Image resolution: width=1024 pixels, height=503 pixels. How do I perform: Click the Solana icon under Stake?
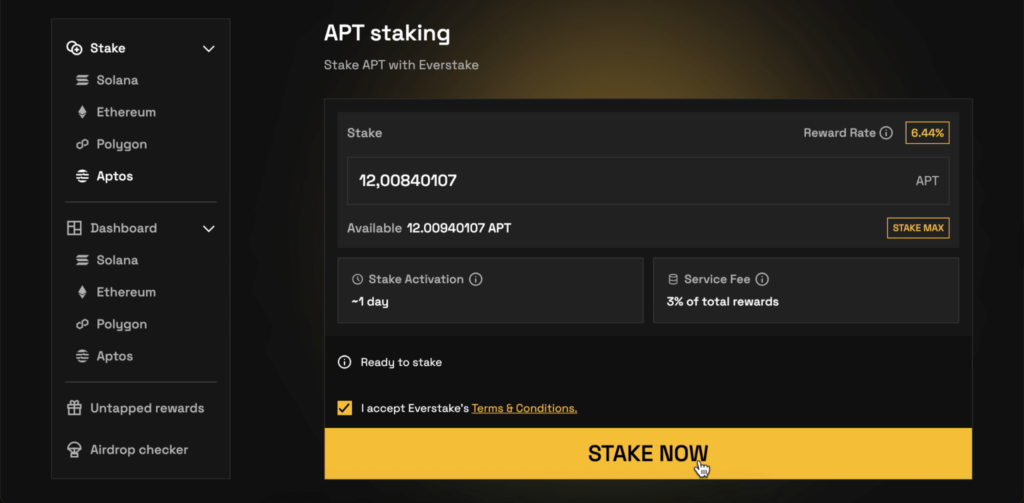[x=82, y=80]
